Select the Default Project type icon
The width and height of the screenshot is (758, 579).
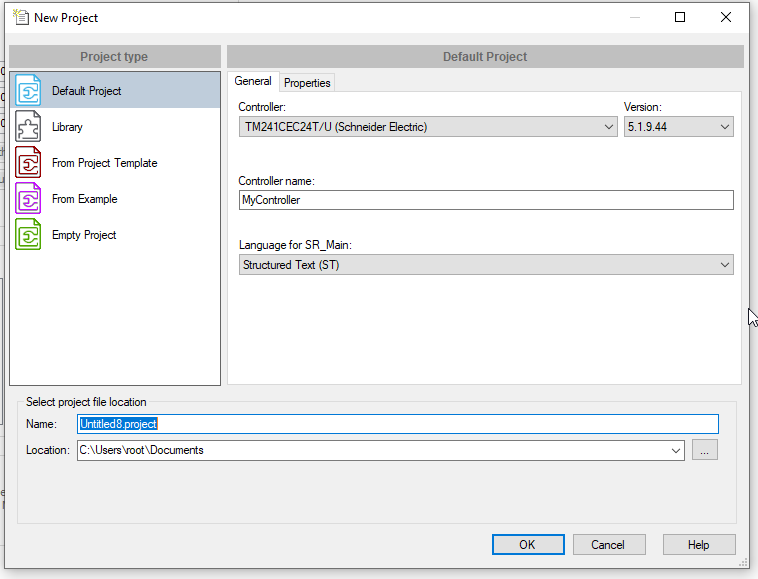pyautogui.click(x=28, y=90)
